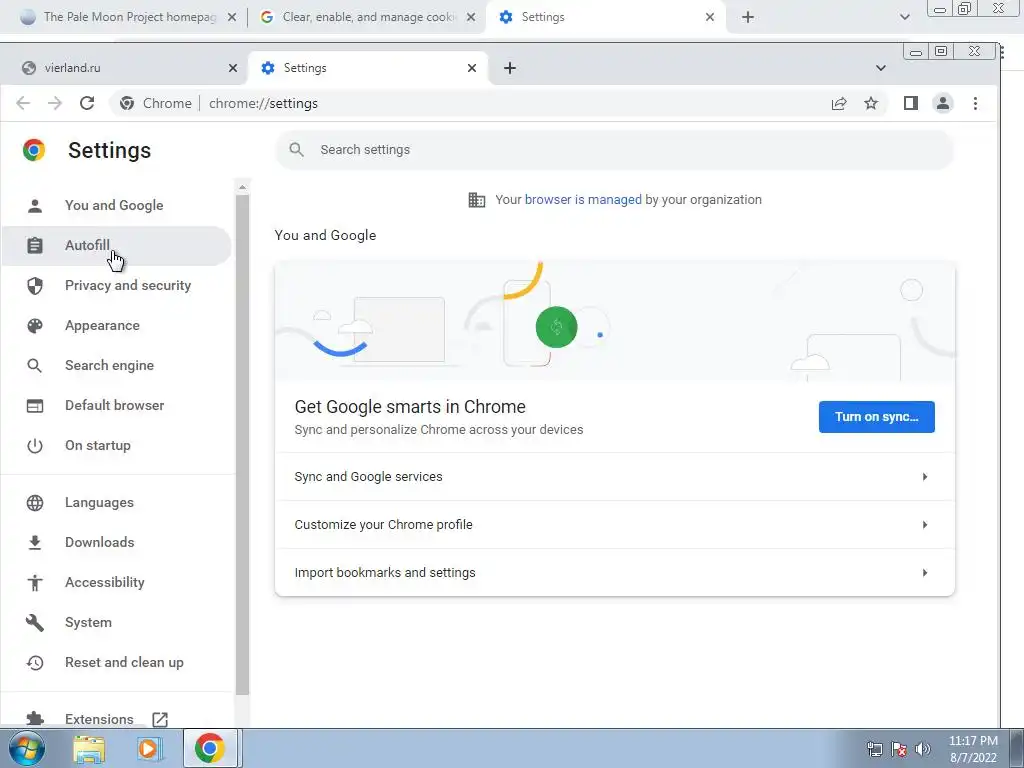
Task: Click Show desktop button at taskbar edge
Action: tap(1017, 748)
